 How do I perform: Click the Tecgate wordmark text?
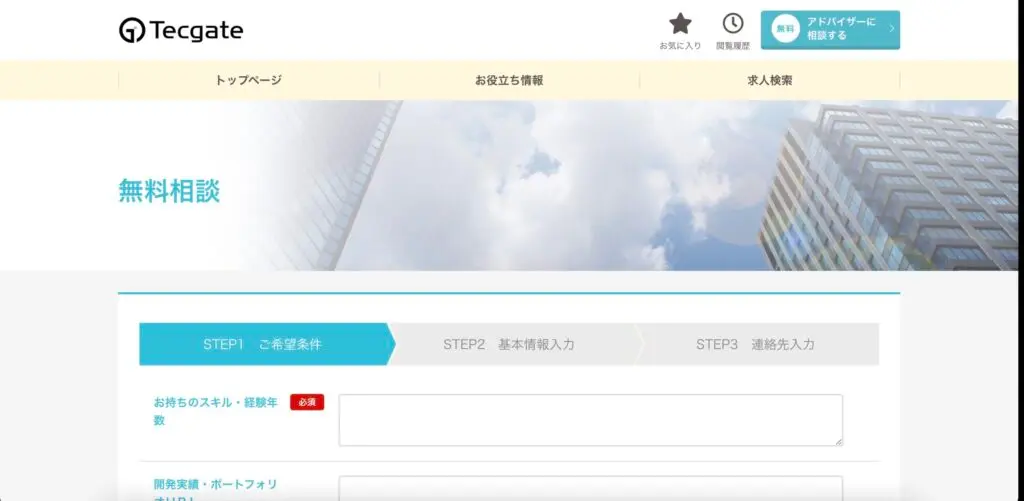196,31
